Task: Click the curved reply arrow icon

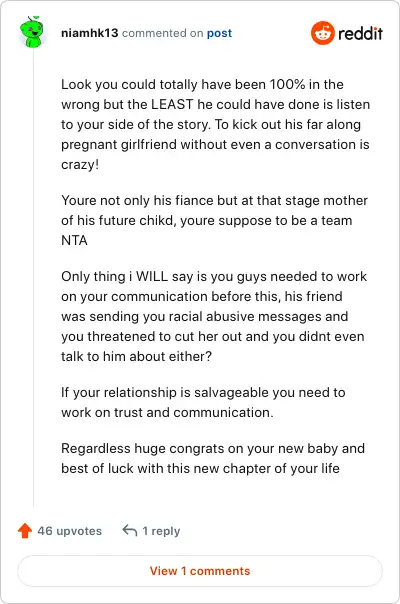Action: (x=130, y=530)
